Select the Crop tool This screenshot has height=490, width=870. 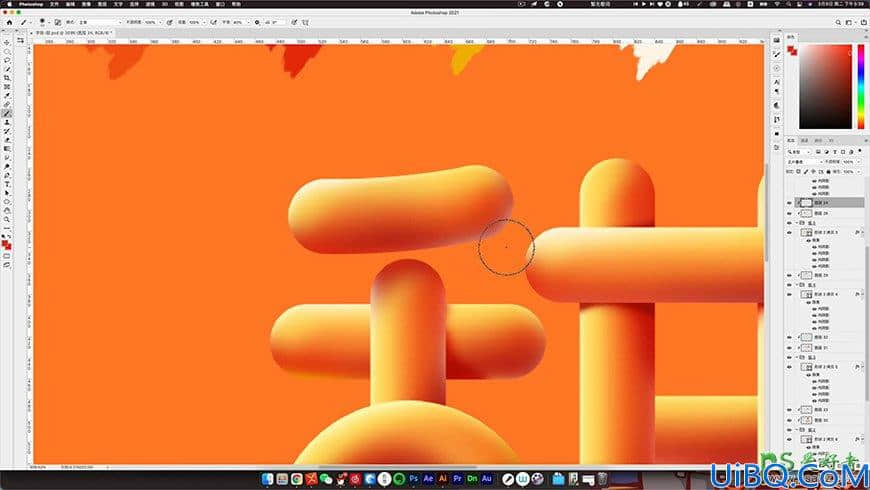click(7, 78)
